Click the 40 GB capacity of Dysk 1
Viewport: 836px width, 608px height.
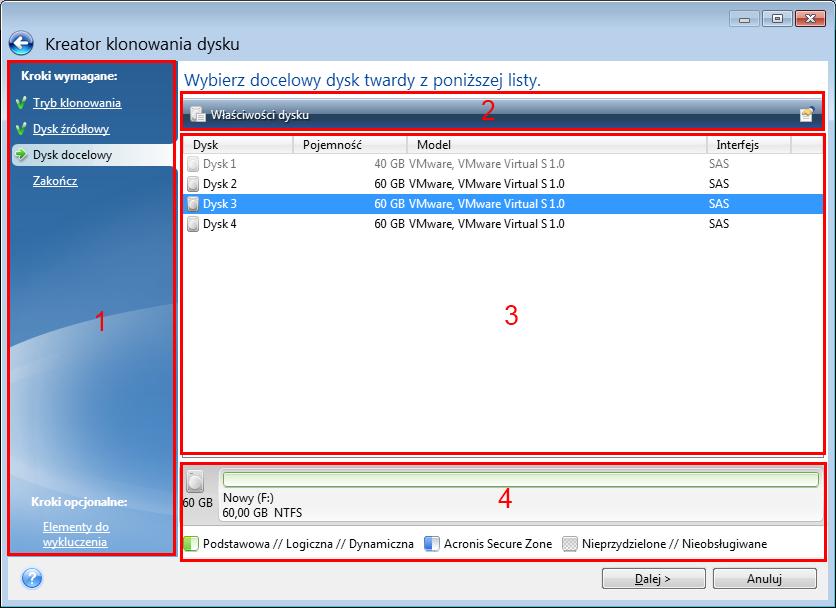pos(389,164)
